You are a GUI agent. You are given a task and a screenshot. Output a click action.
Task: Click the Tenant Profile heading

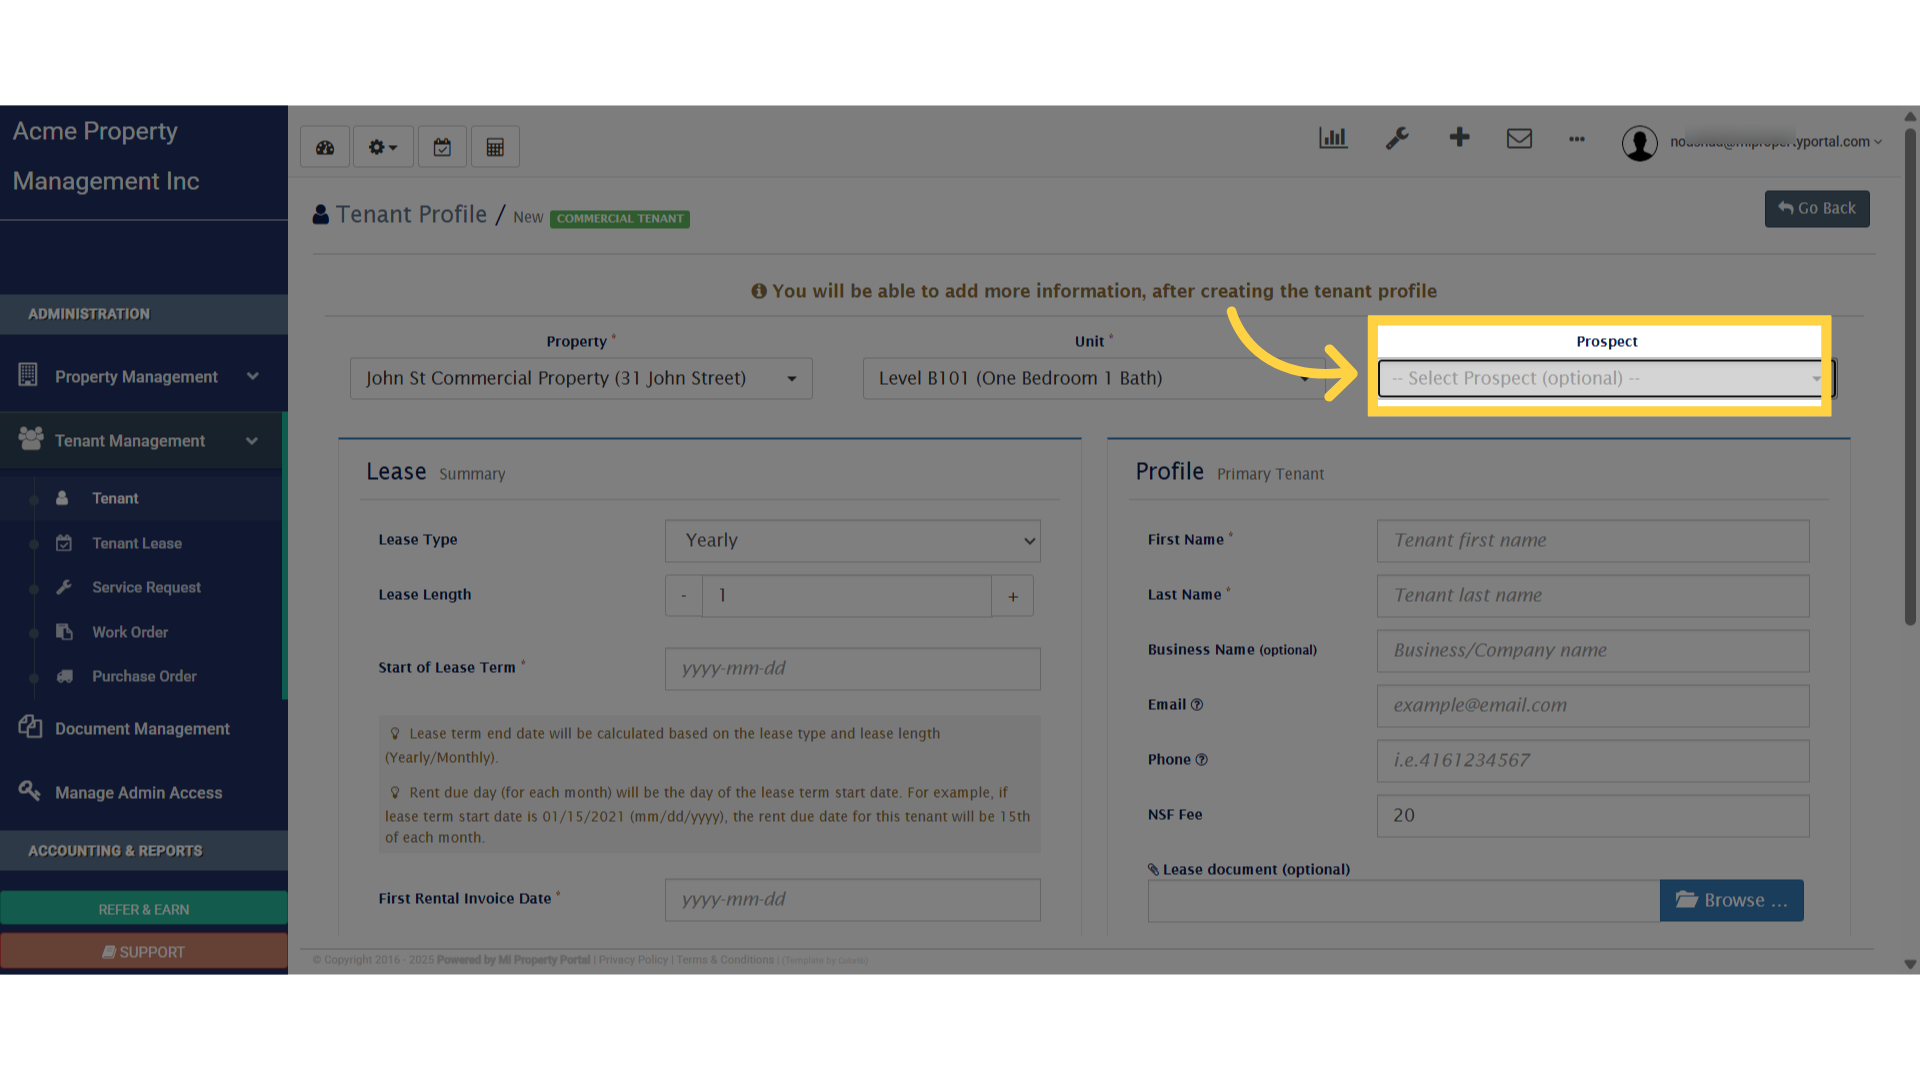(411, 215)
